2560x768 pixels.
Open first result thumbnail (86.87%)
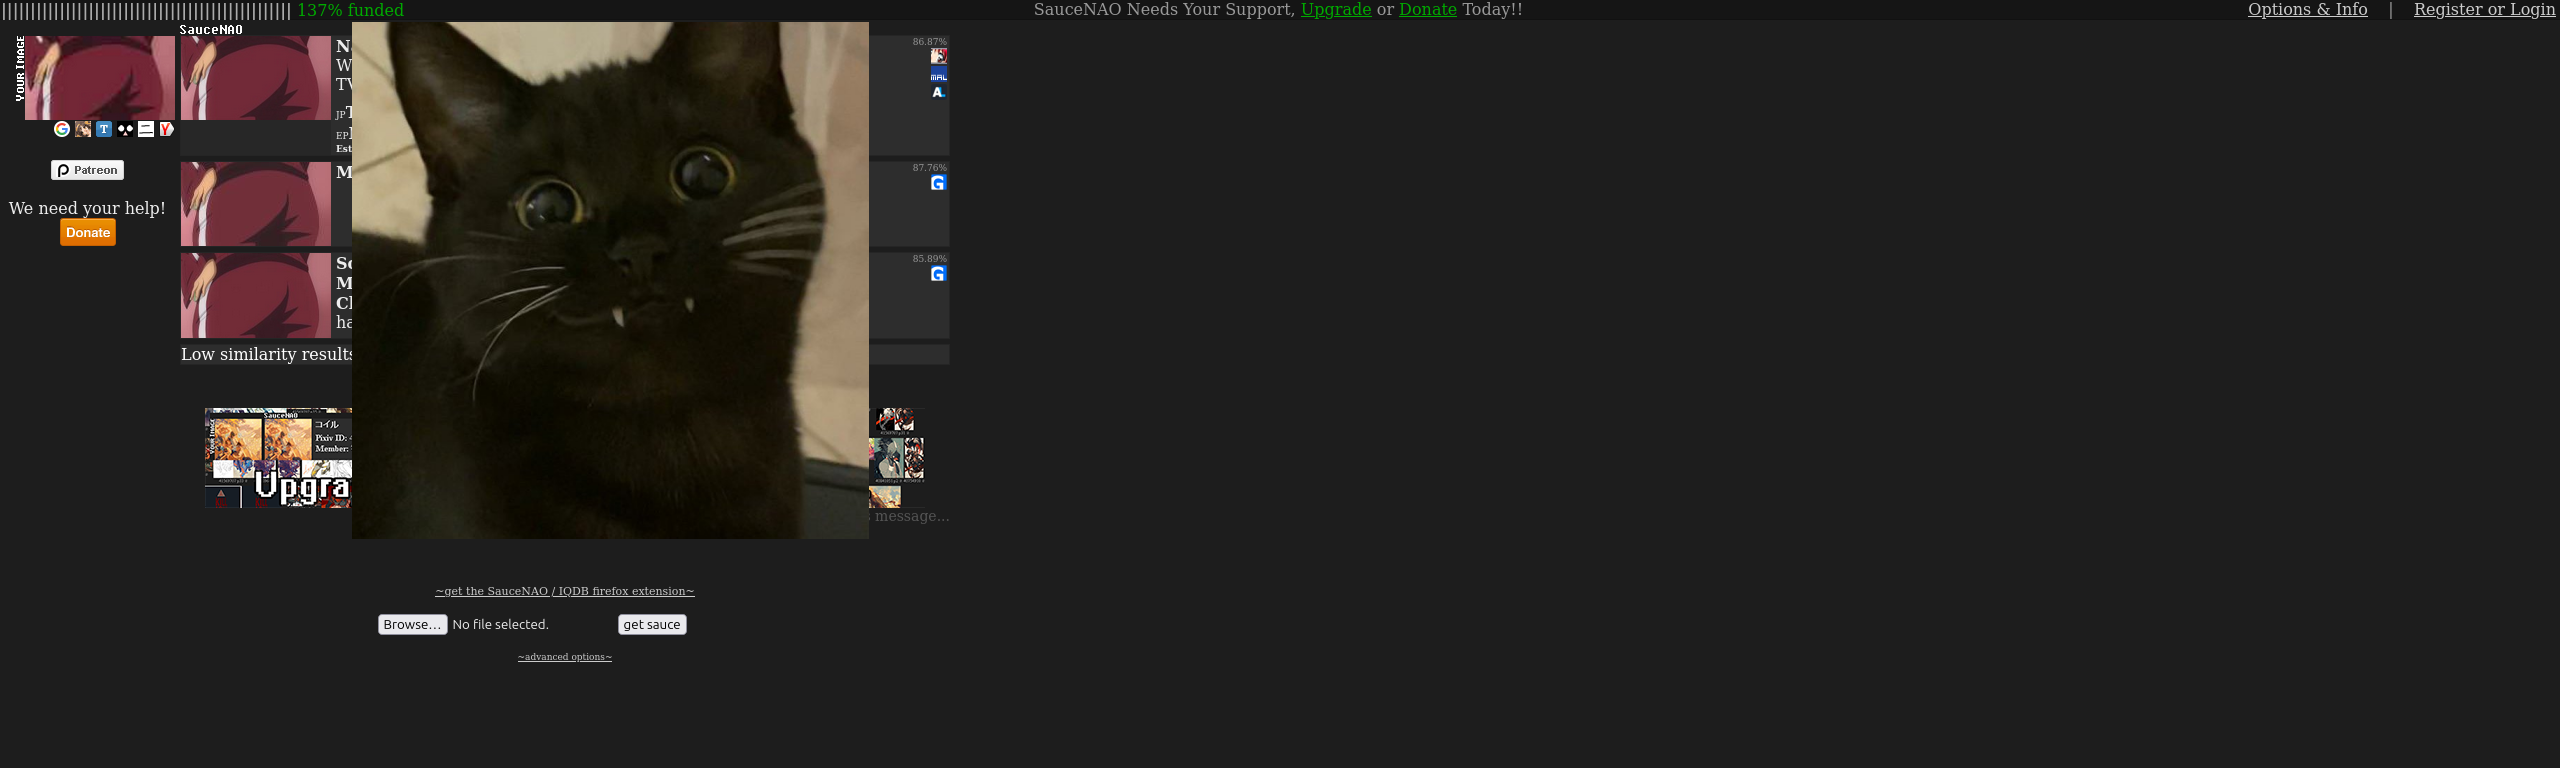(x=256, y=78)
